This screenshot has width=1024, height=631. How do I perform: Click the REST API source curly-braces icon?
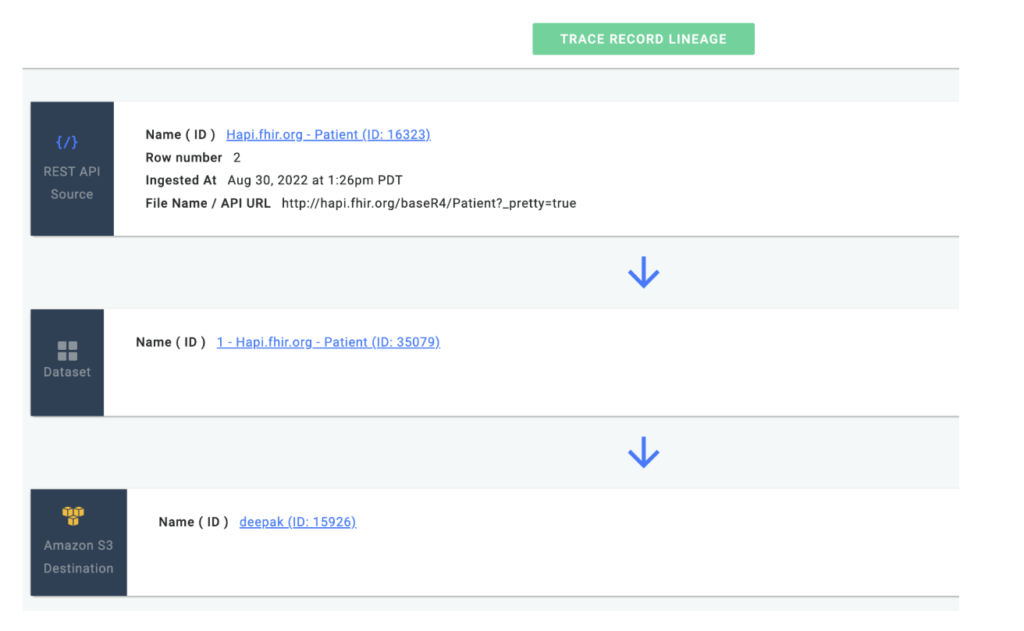pos(67,142)
